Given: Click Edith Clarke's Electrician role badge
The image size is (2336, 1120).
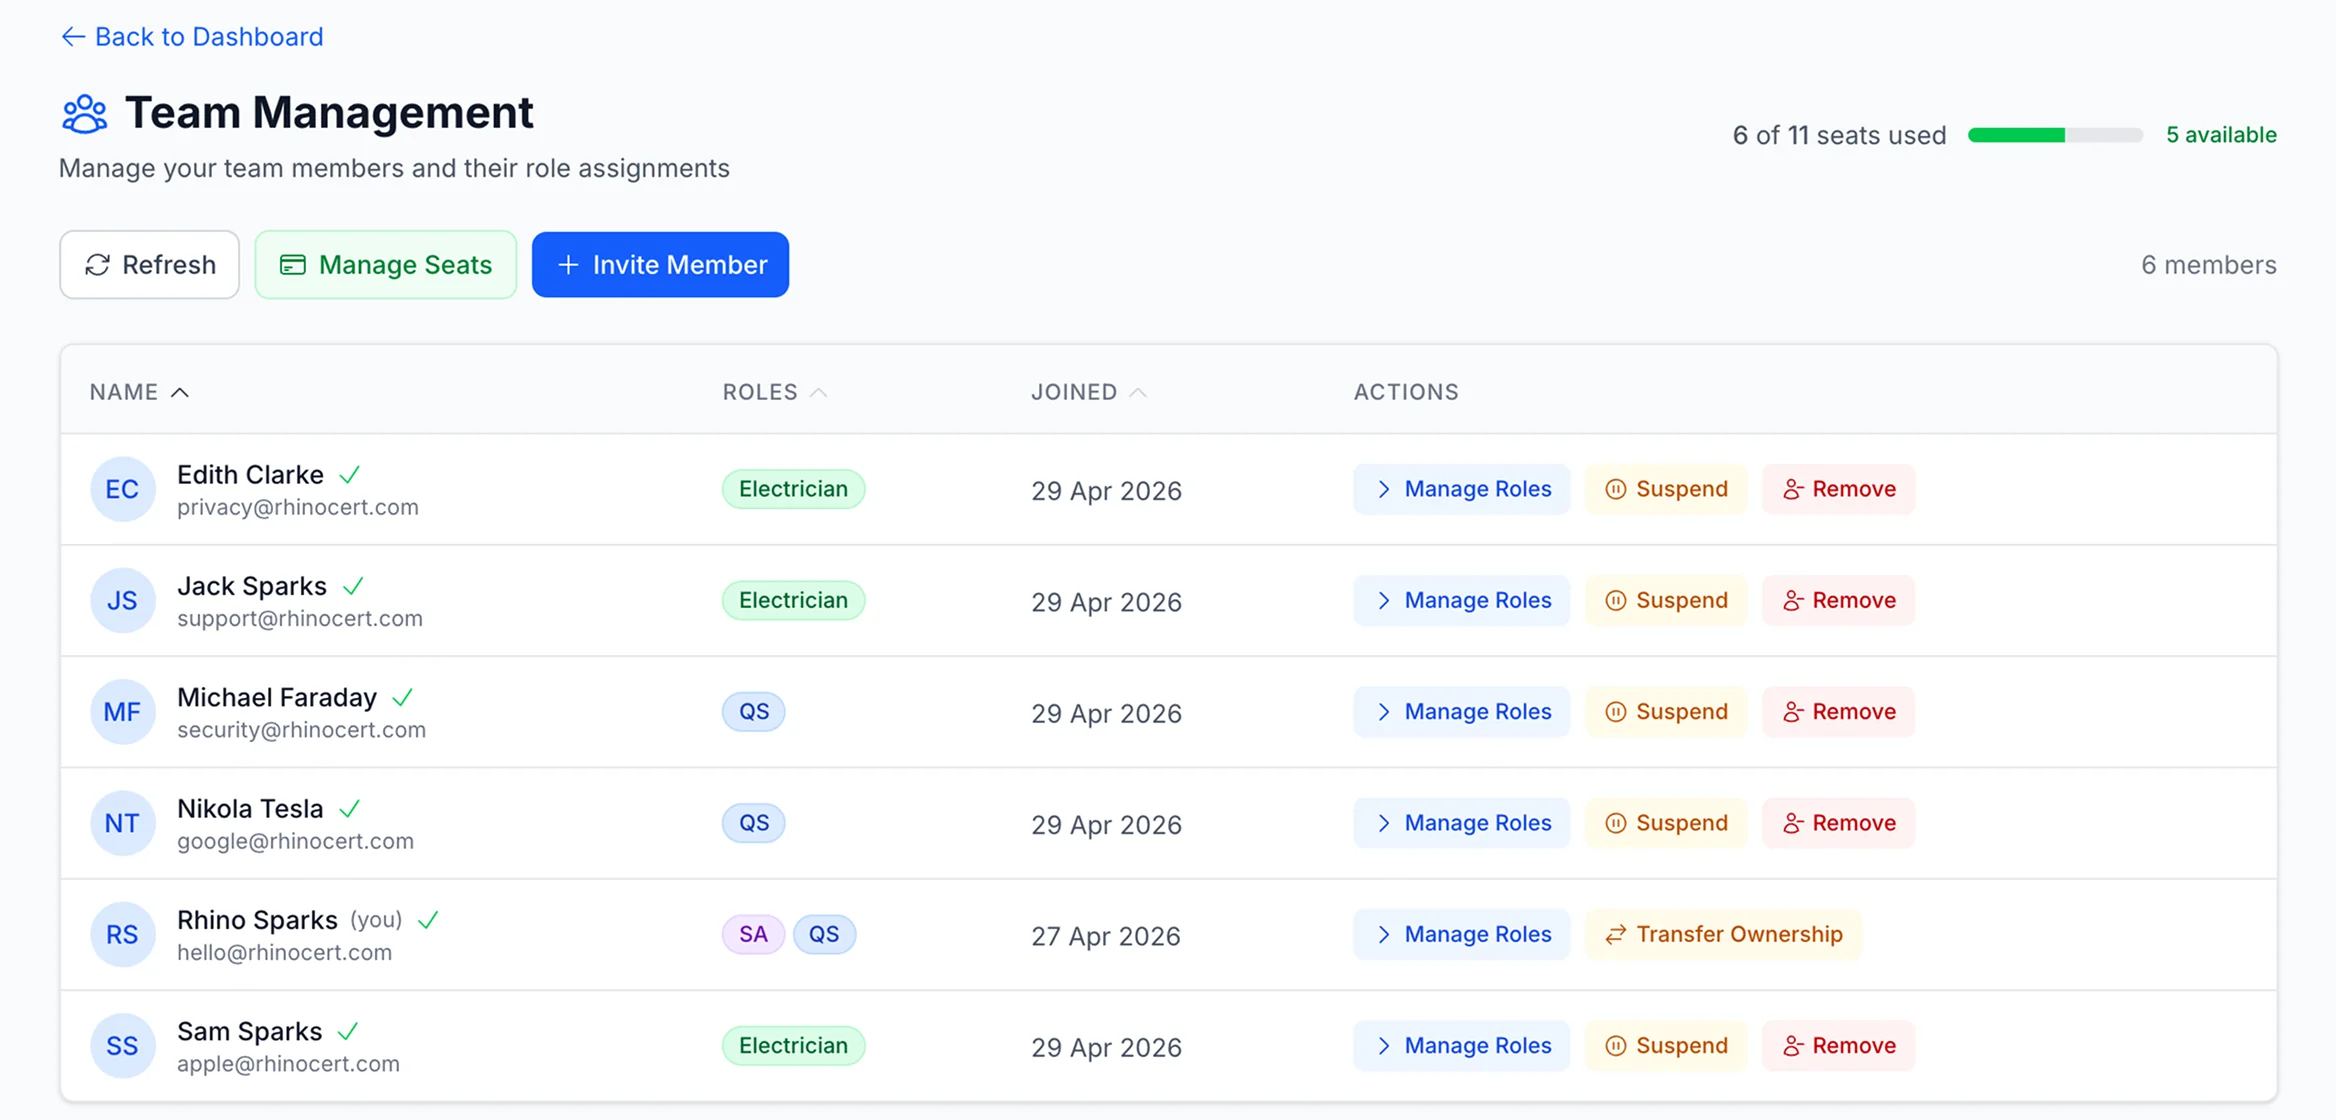Looking at the screenshot, I should click(793, 489).
